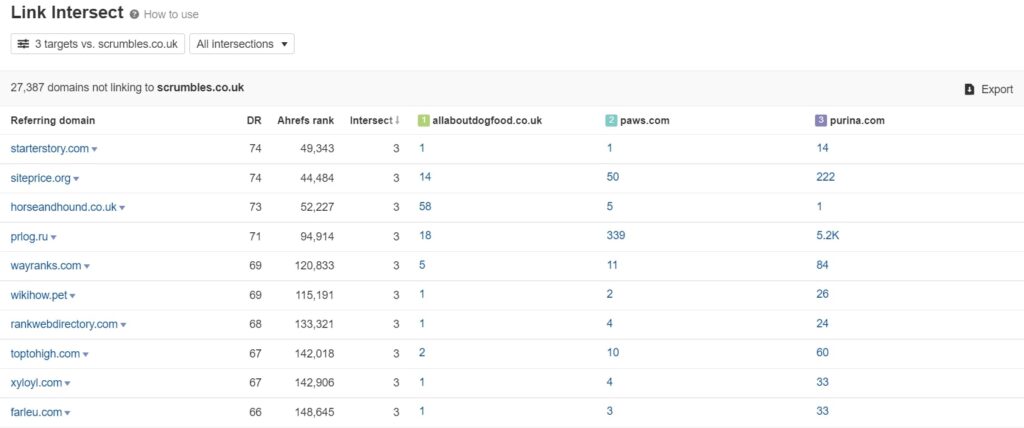Image resolution: width=1024 pixels, height=428 pixels.
Task: Expand the prlog.ru dropdown arrow
Action: tap(54, 238)
